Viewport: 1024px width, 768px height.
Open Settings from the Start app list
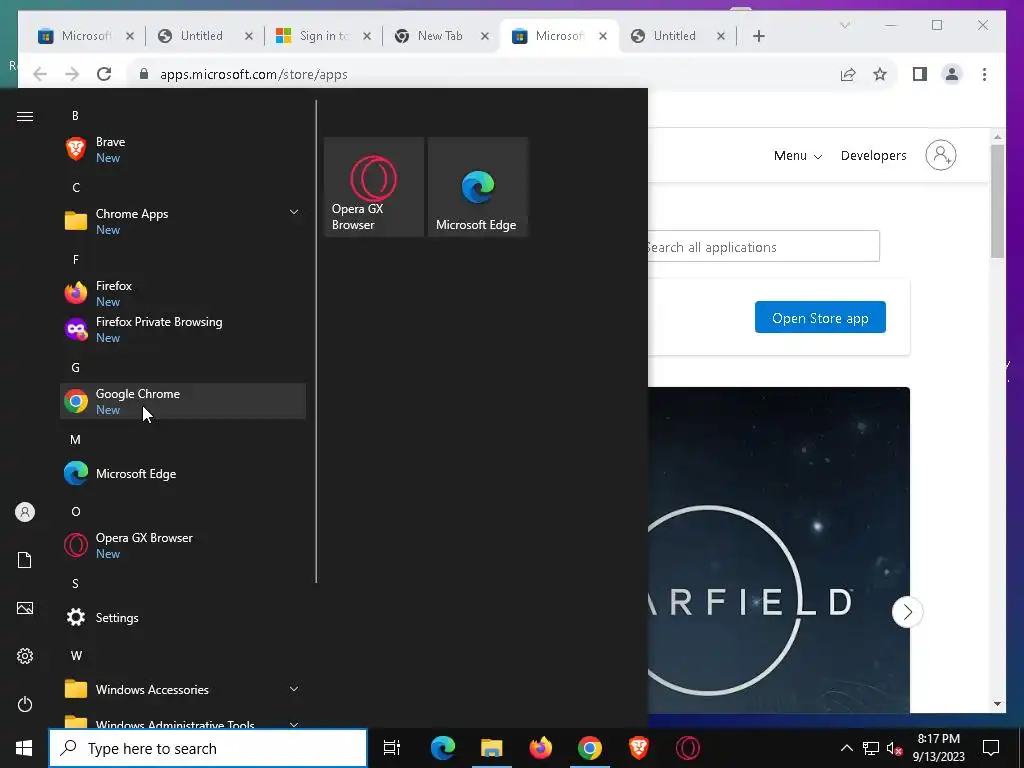pyautogui.click(x=182, y=617)
